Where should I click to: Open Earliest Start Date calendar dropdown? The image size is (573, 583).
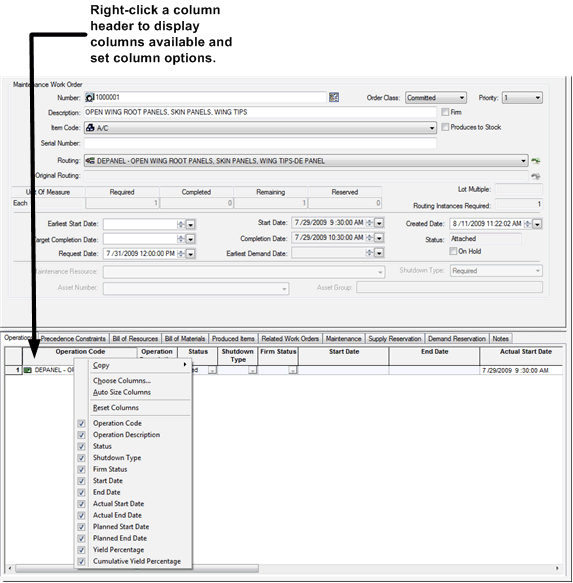click(x=190, y=224)
